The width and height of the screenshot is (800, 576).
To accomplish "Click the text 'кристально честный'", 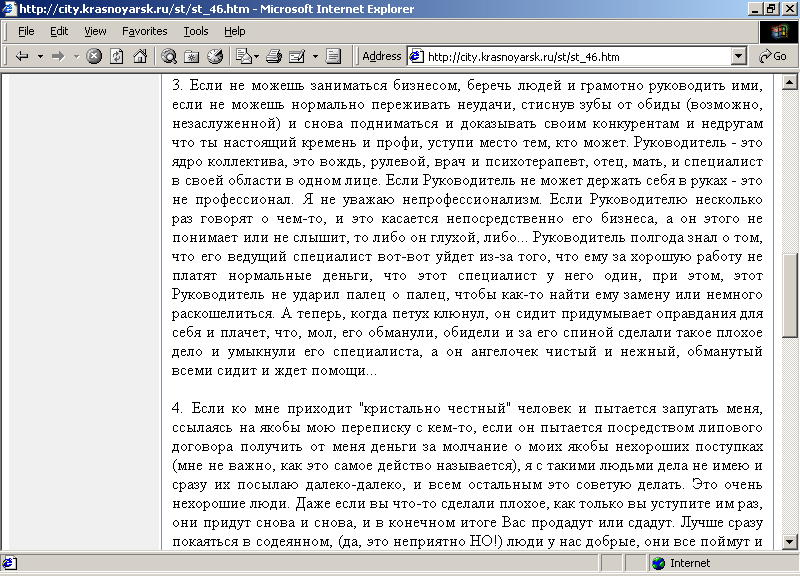I will (x=435, y=409).
